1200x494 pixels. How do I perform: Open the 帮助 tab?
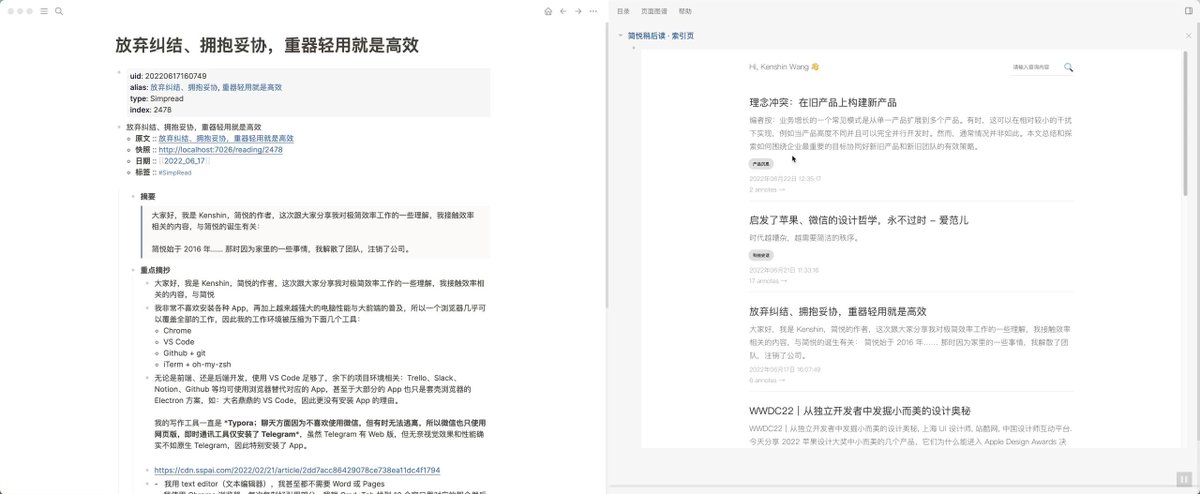685,11
